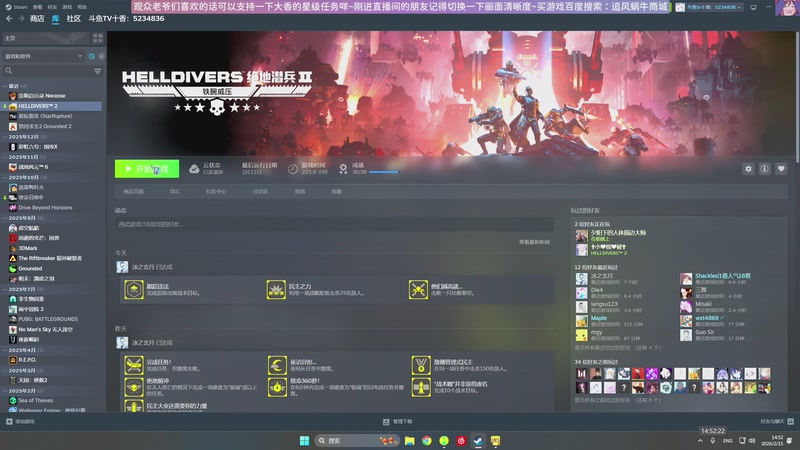Open the 商店 store tab
The height and width of the screenshot is (450, 800).
[37, 18]
